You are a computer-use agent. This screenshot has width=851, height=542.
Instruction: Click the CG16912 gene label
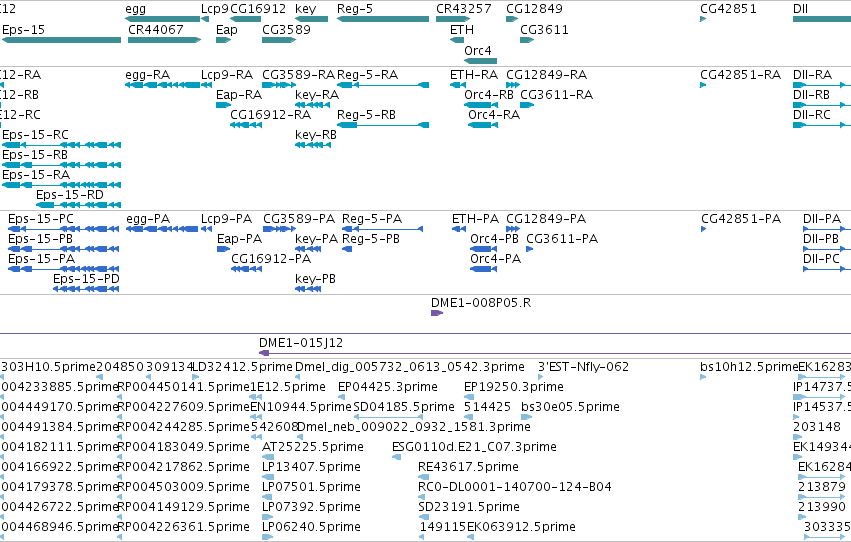[x=258, y=9]
